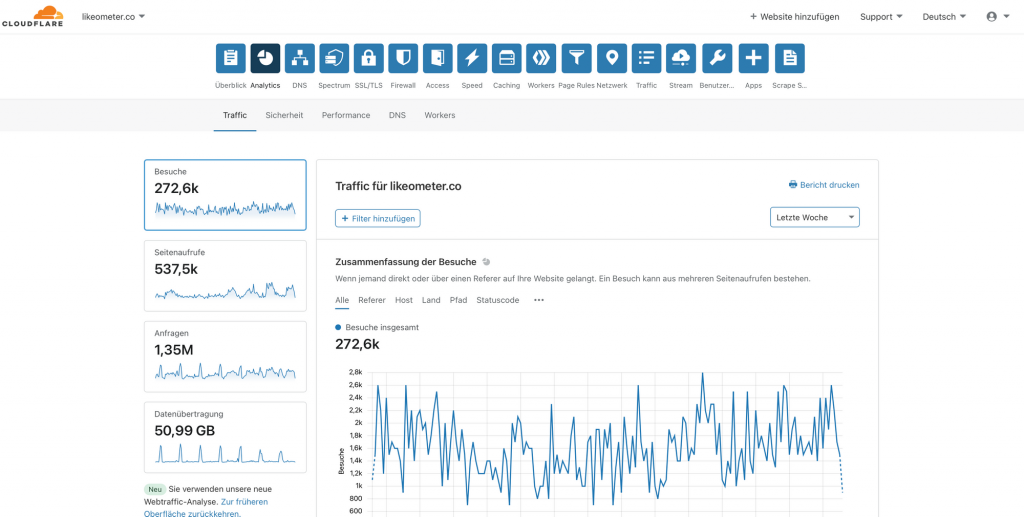Screen dimensions: 1024x517
Task: Expand the Support dropdown menu
Action: coord(881,17)
